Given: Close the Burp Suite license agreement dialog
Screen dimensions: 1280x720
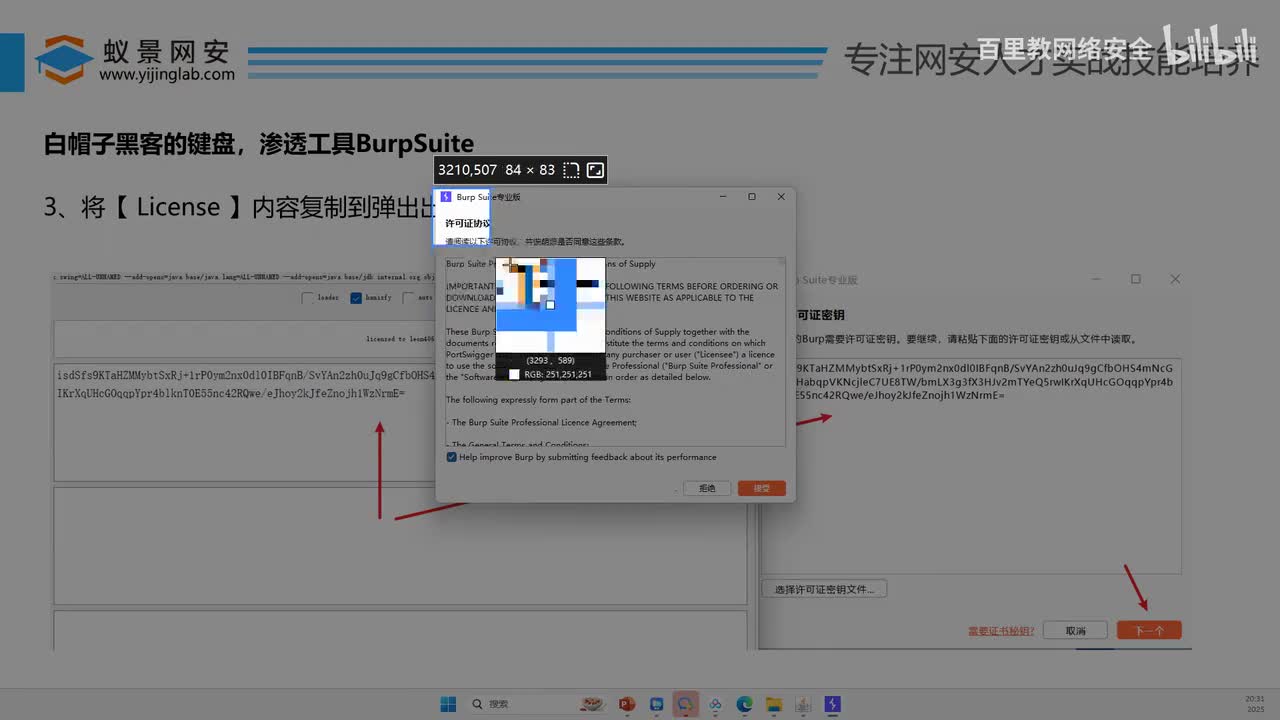Looking at the screenshot, I should [781, 197].
